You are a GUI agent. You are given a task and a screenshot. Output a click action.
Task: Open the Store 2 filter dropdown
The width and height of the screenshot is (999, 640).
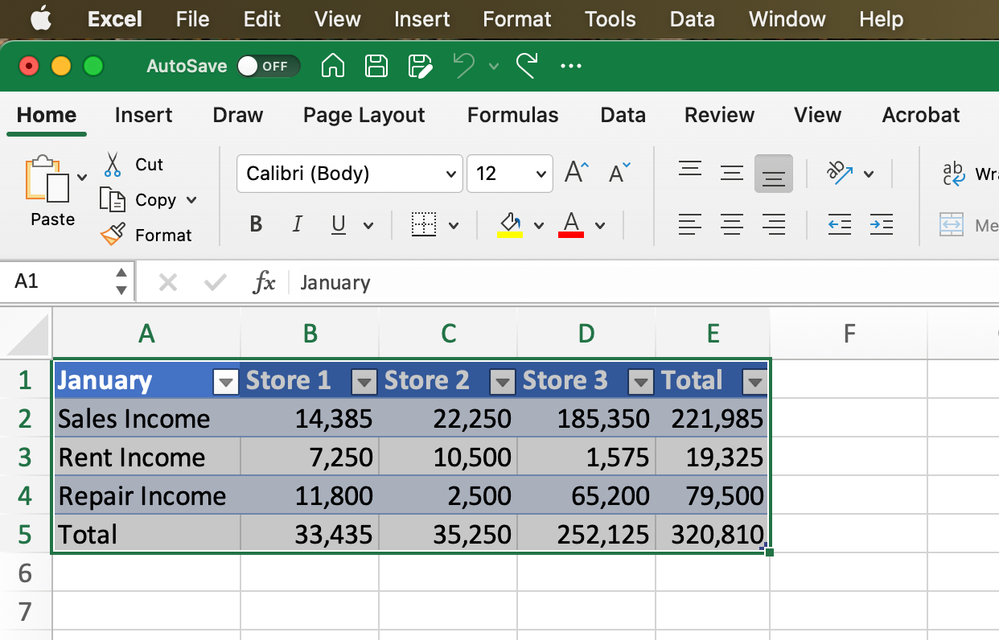[502, 382]
